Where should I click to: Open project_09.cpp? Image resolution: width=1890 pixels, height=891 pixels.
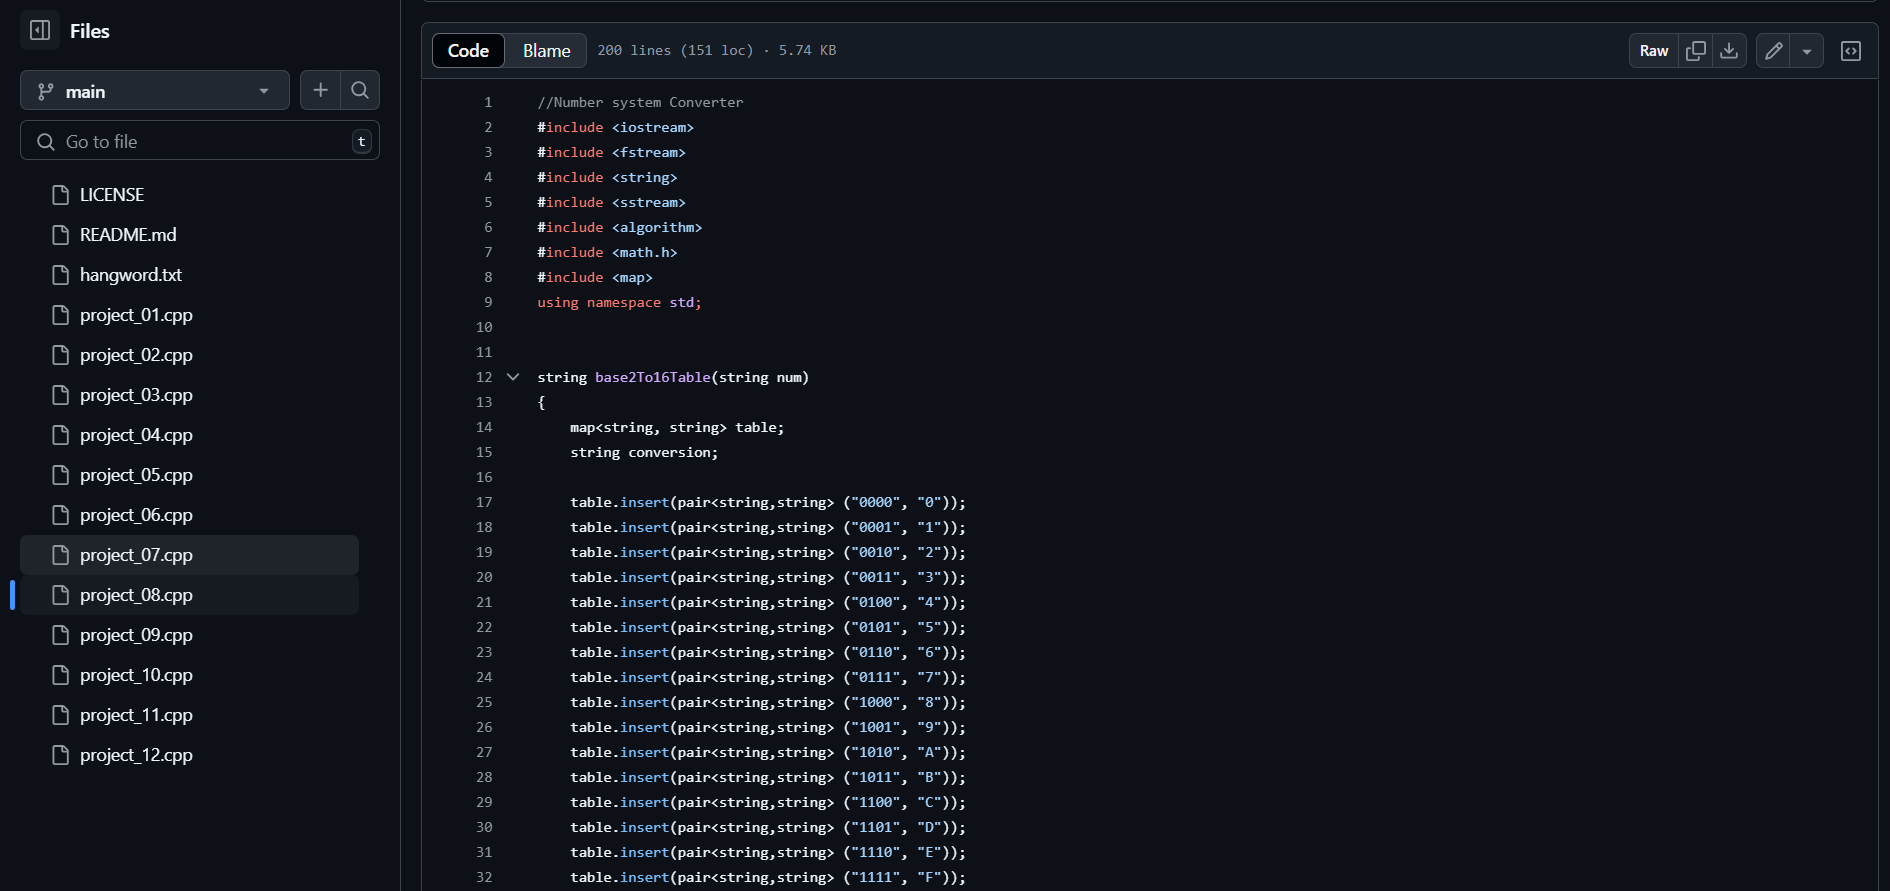[189, 635]
